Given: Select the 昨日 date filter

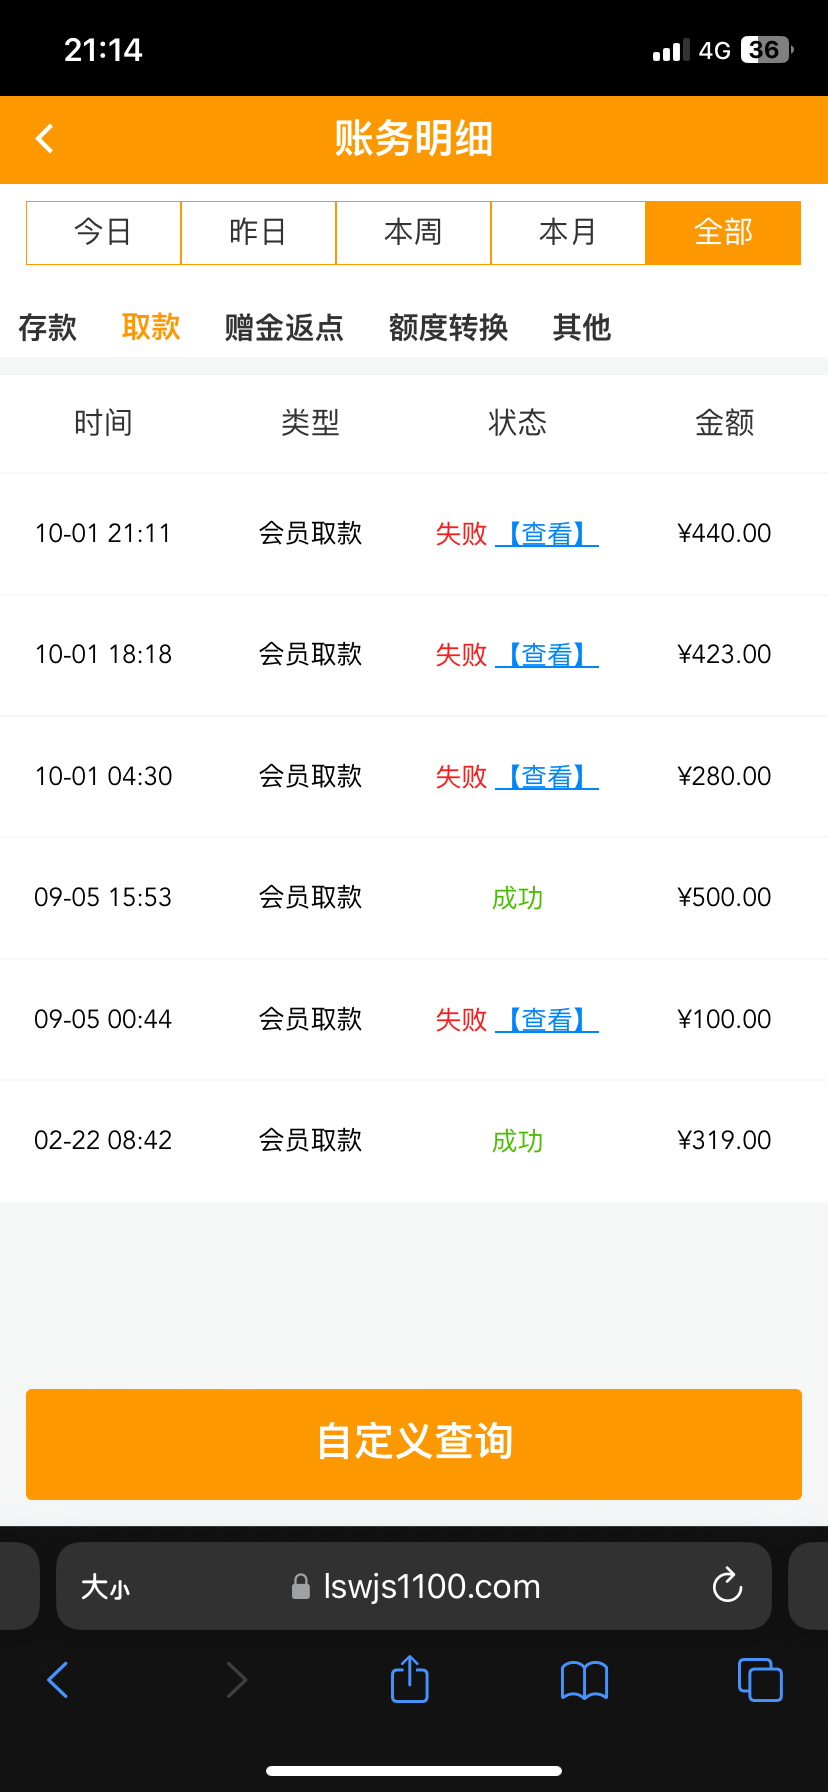Looking at the screenshot, I should coord(258,233).
